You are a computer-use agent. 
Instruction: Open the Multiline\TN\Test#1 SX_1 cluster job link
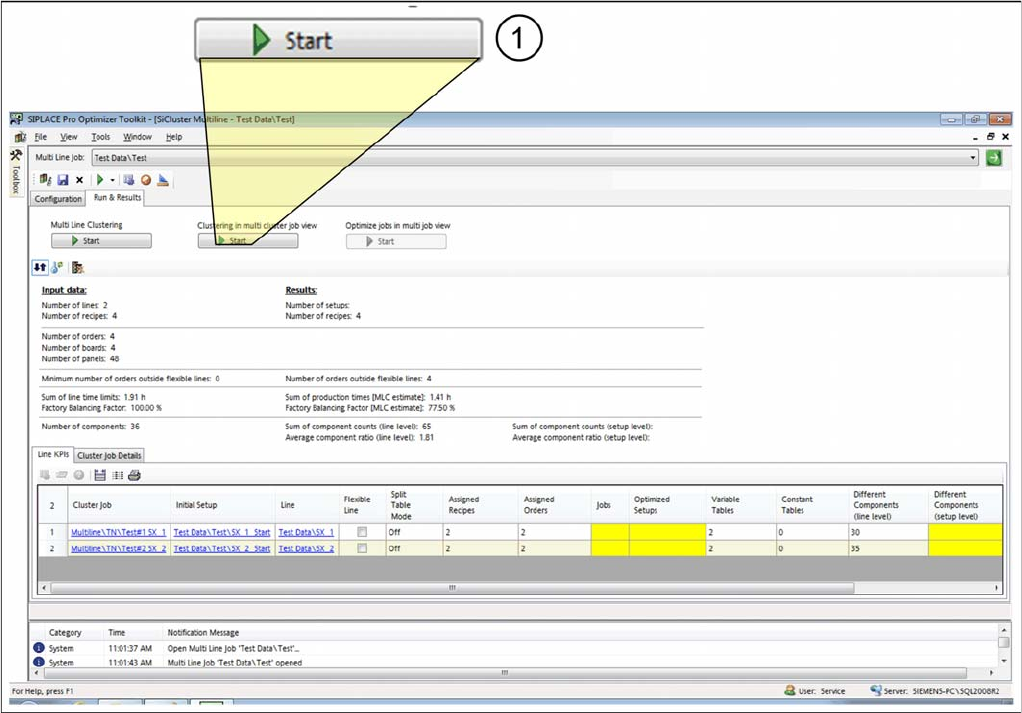click(x=118, y=532)
